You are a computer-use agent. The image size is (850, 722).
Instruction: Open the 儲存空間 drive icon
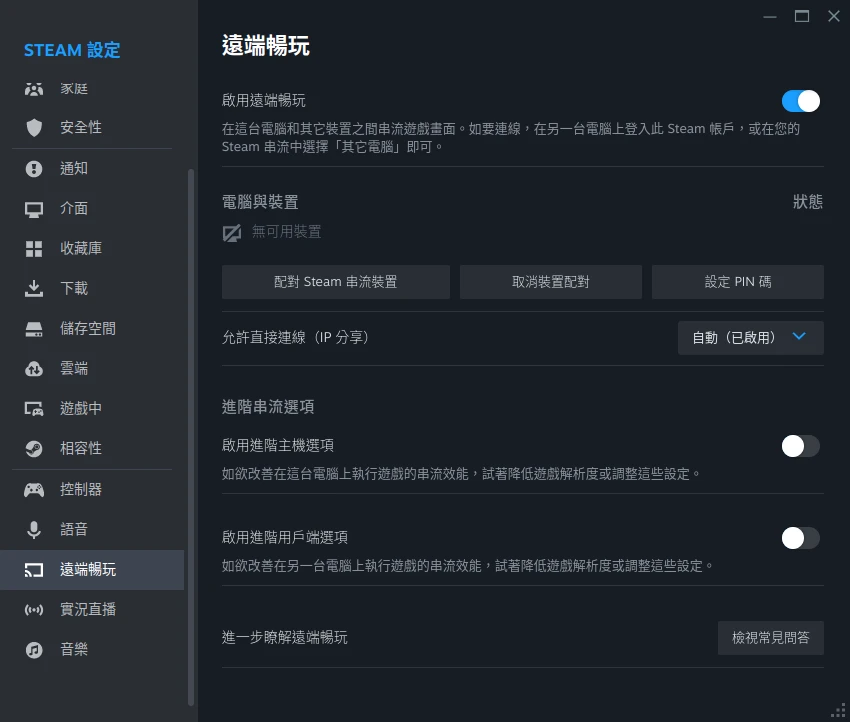[x=34, y=328]
